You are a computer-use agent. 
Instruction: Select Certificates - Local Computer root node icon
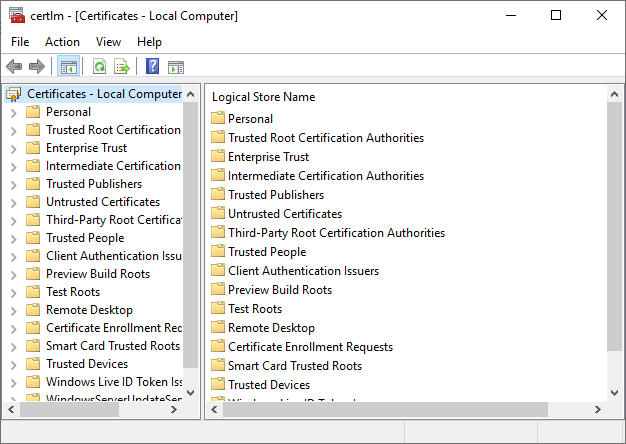(14, 94)
